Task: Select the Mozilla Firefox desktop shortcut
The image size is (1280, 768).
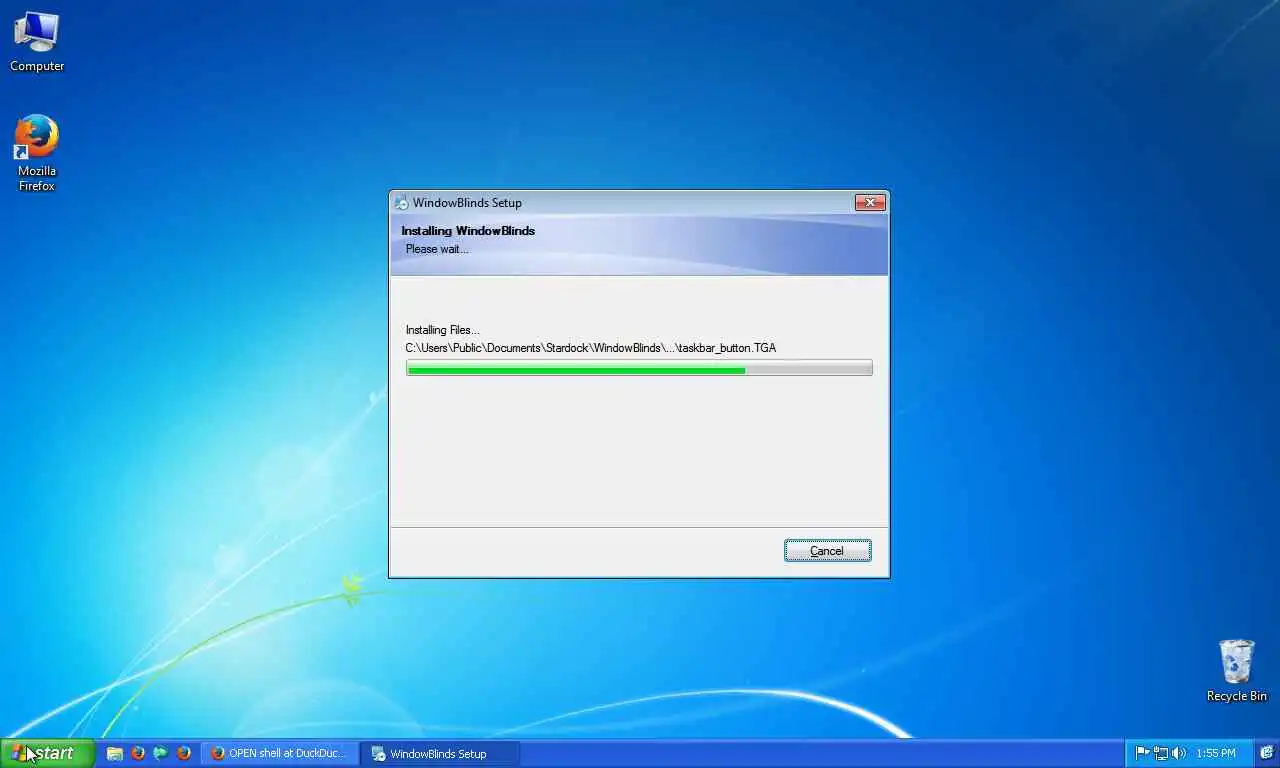Action: [37, 153]
